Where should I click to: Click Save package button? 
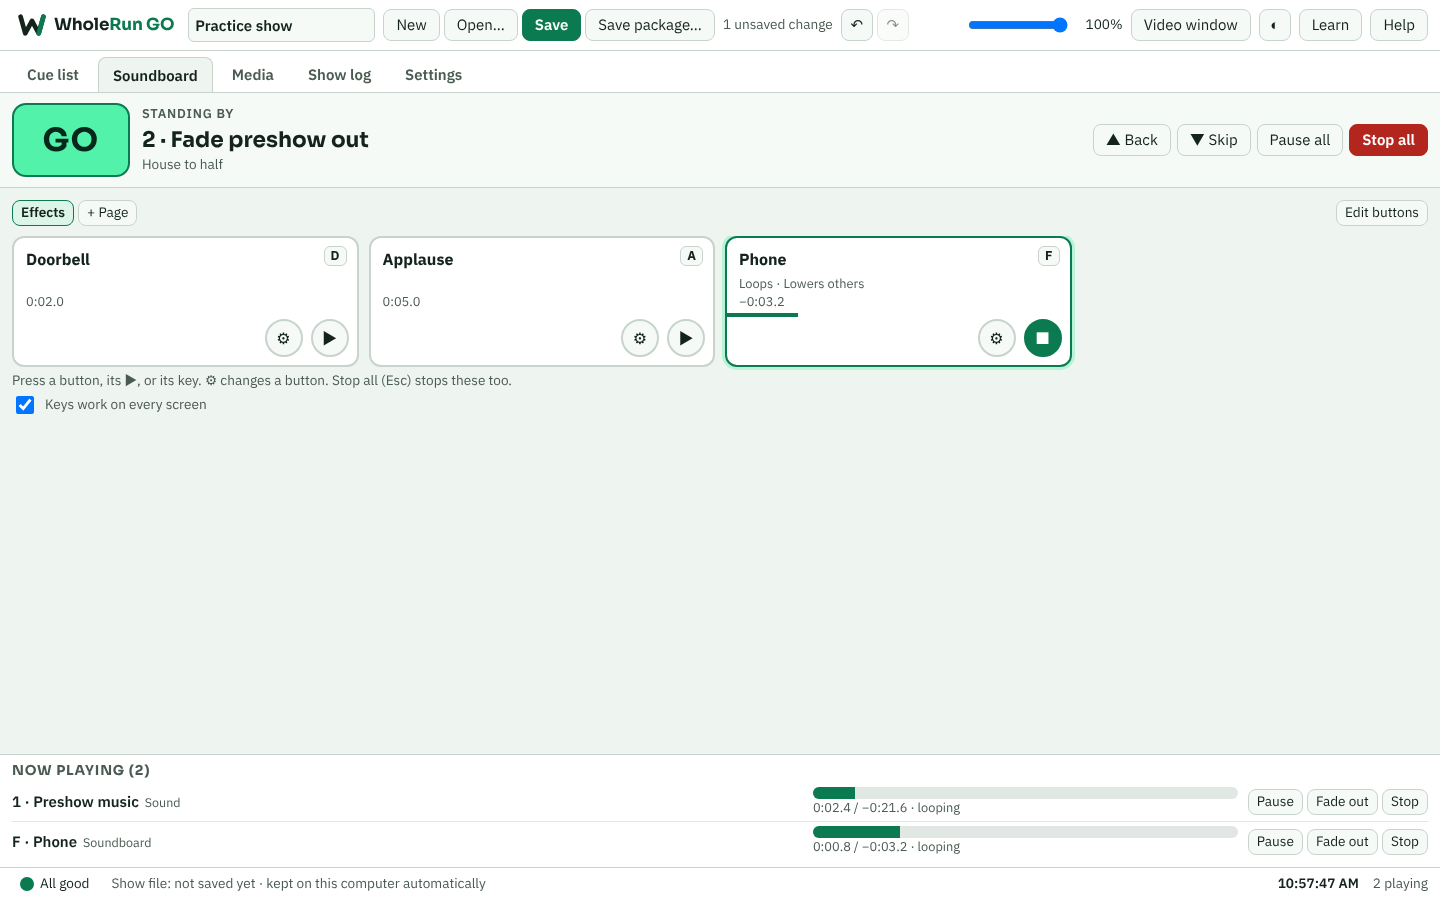[650, 25]
